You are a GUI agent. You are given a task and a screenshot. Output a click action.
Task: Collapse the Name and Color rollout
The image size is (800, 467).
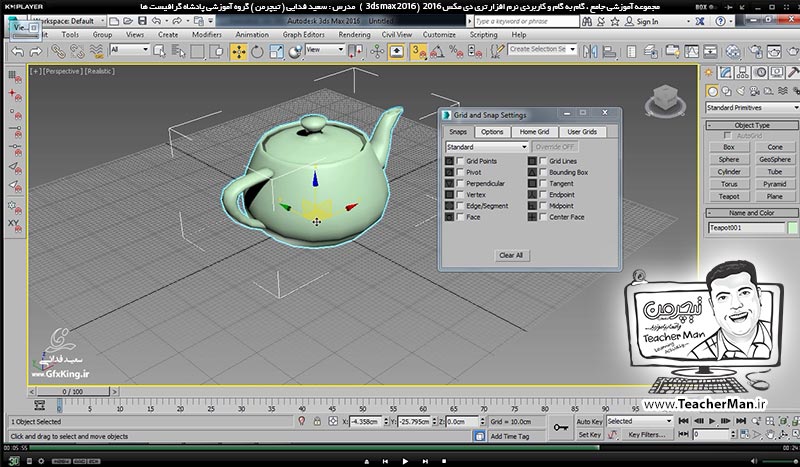[752, 213]
